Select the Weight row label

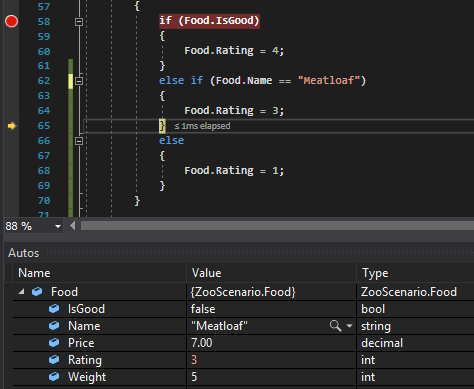(87, 377)
